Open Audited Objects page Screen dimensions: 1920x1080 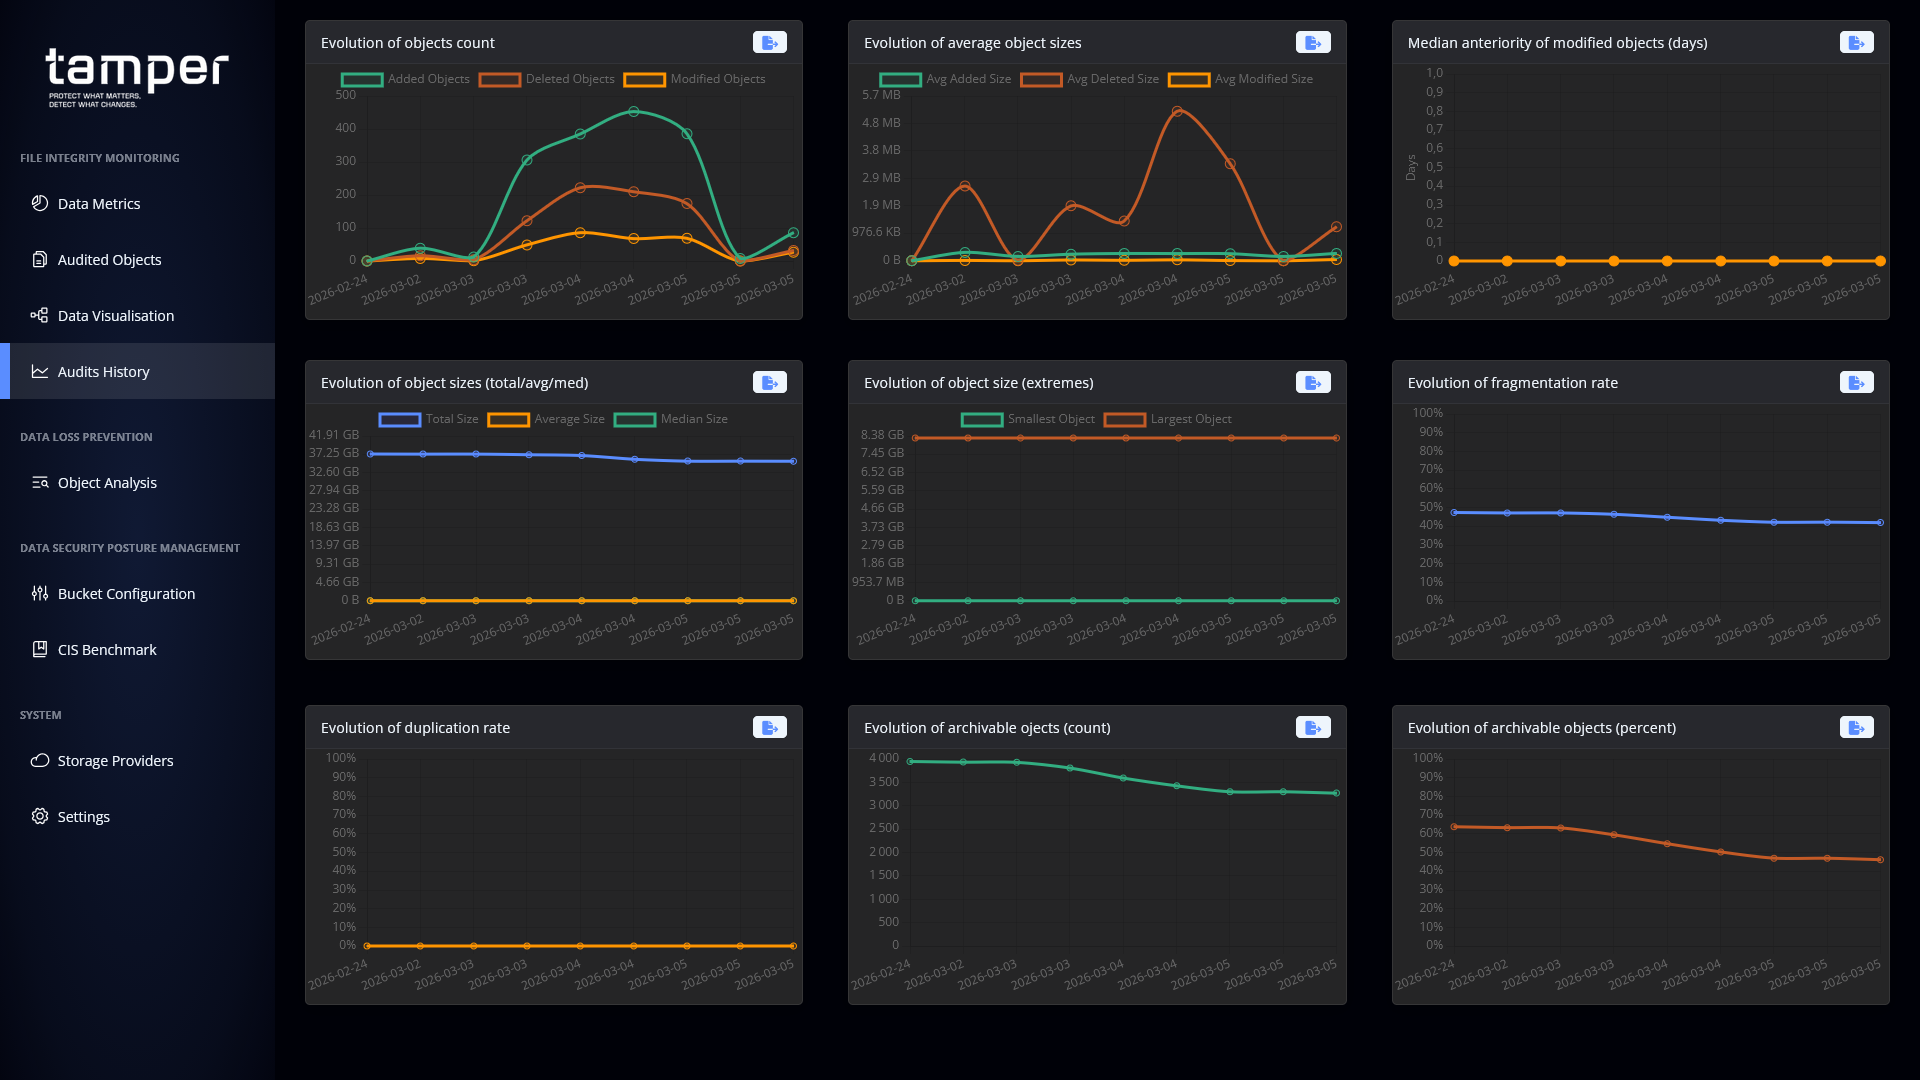109,259
